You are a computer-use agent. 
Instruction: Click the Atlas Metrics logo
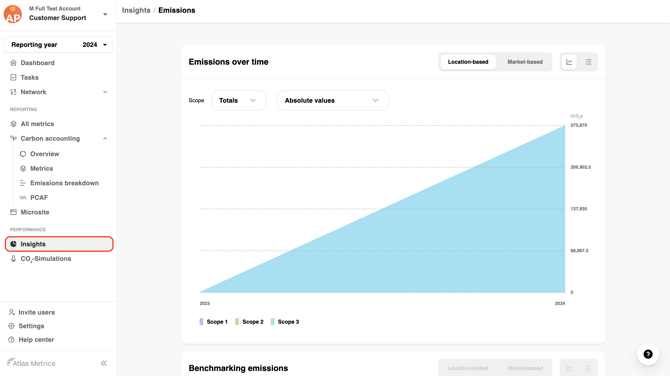click(x=31, y=363)
